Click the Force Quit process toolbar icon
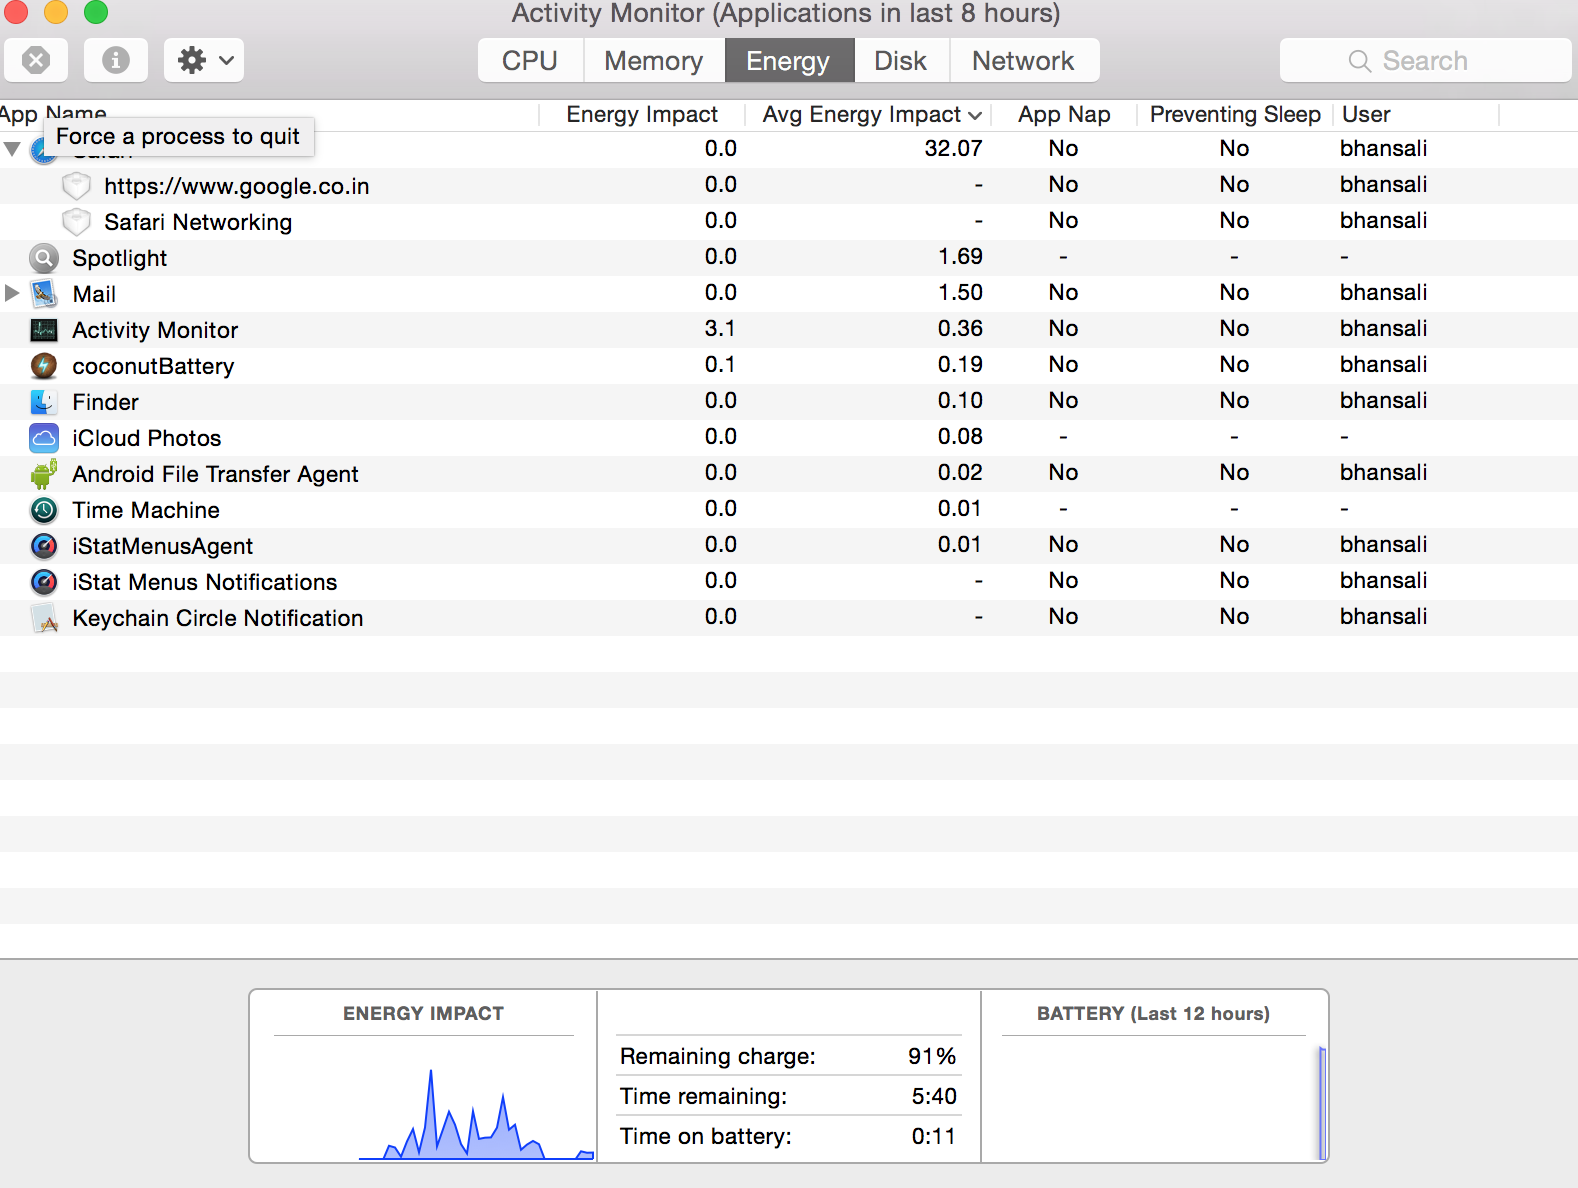 click(x=36, y=60)
